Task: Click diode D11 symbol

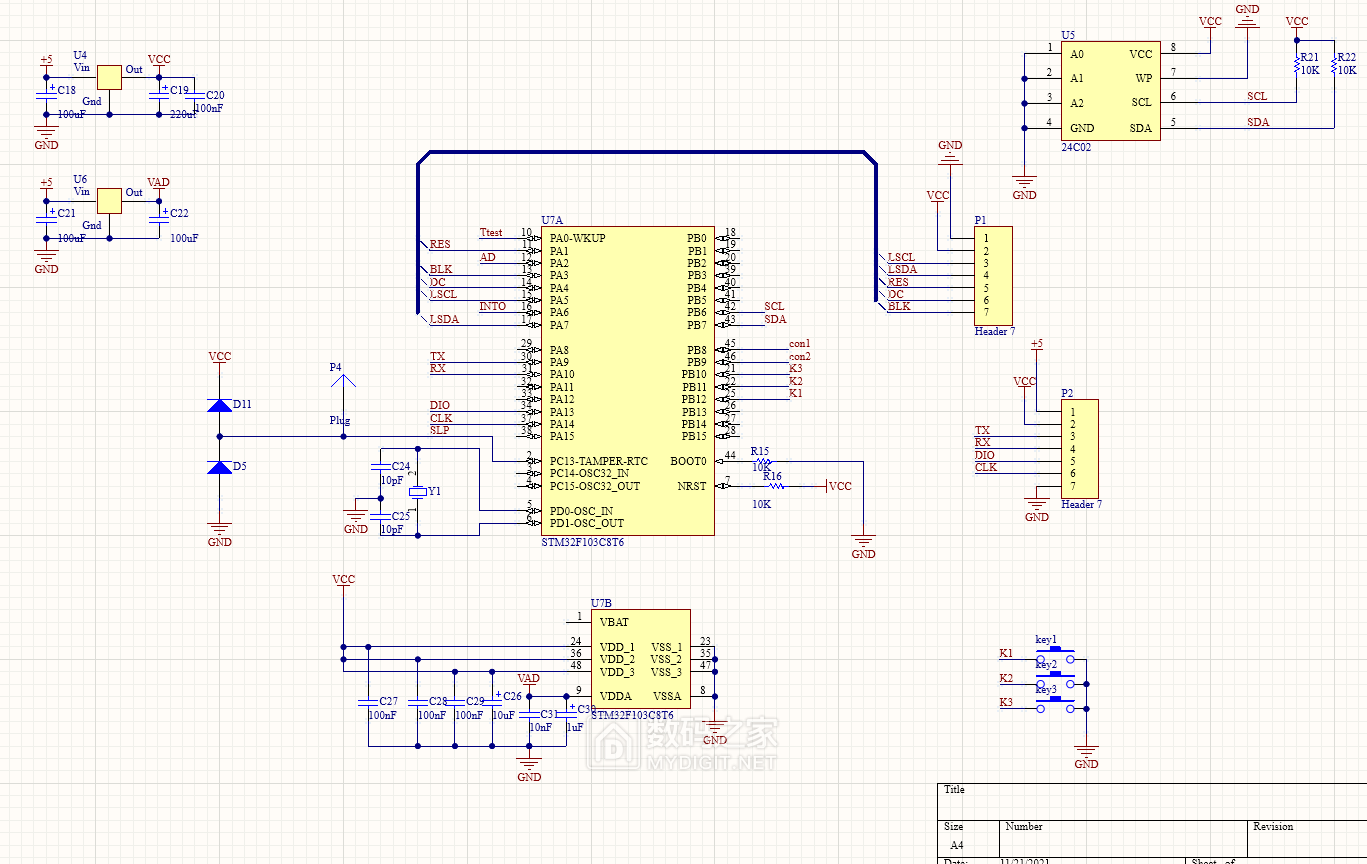Action: [219, 405]
